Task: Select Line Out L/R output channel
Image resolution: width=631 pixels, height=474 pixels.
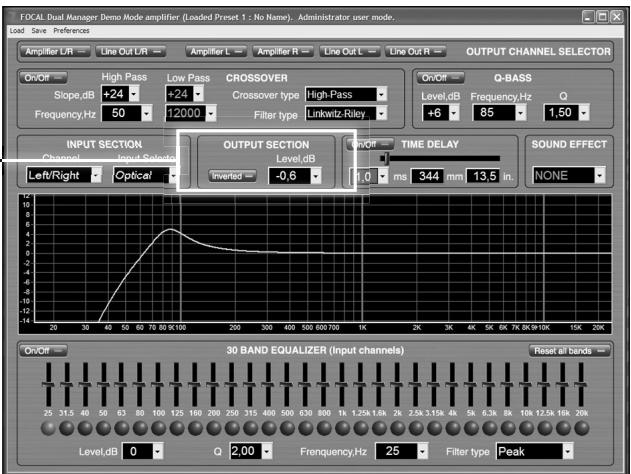Action: (131, 52)
